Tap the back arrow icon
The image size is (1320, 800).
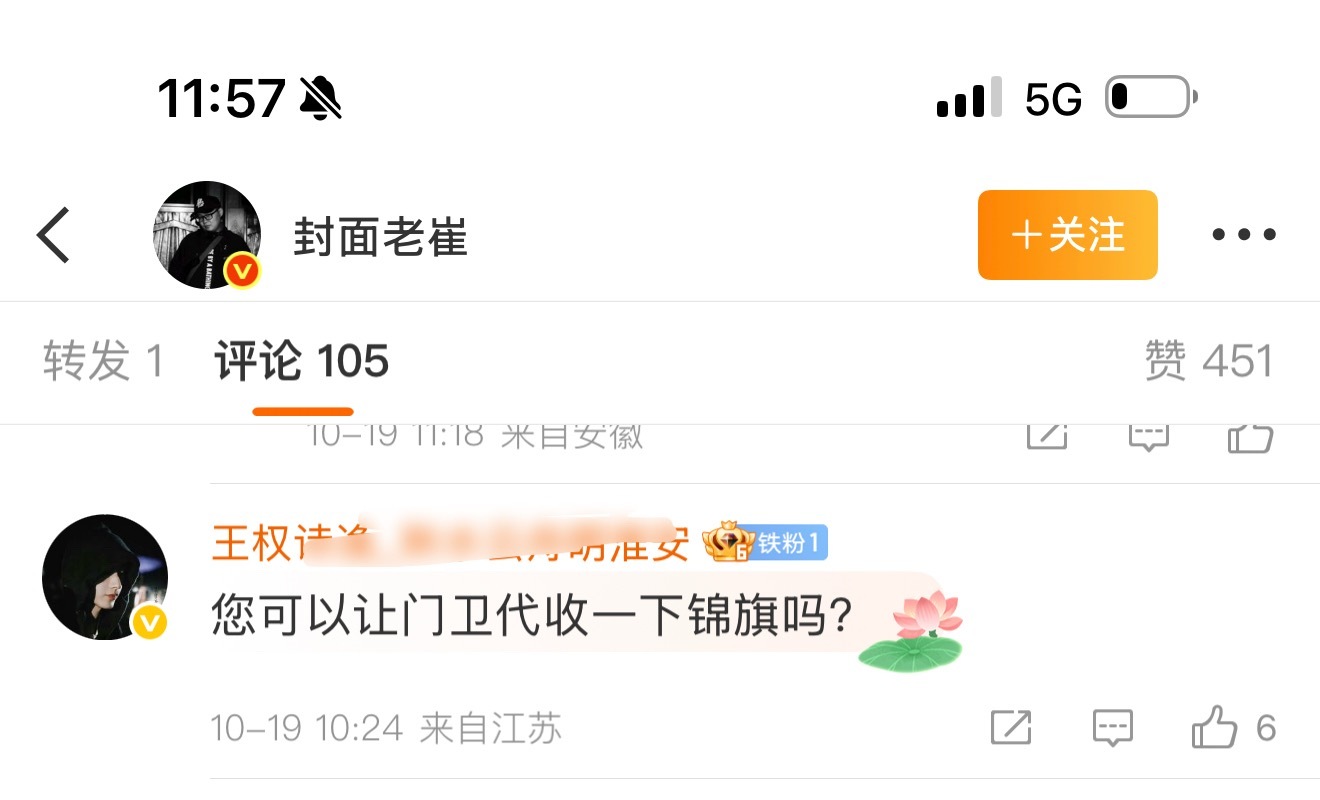point(53,235)
